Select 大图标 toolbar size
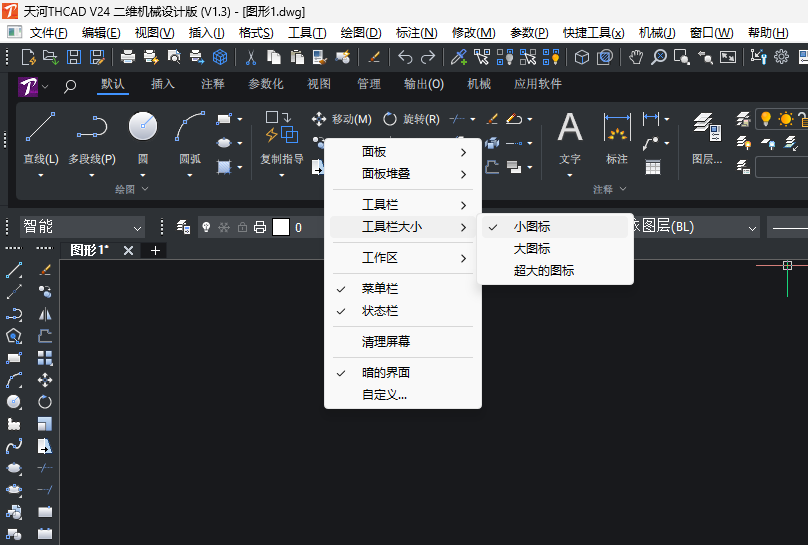 coord(532,249)
